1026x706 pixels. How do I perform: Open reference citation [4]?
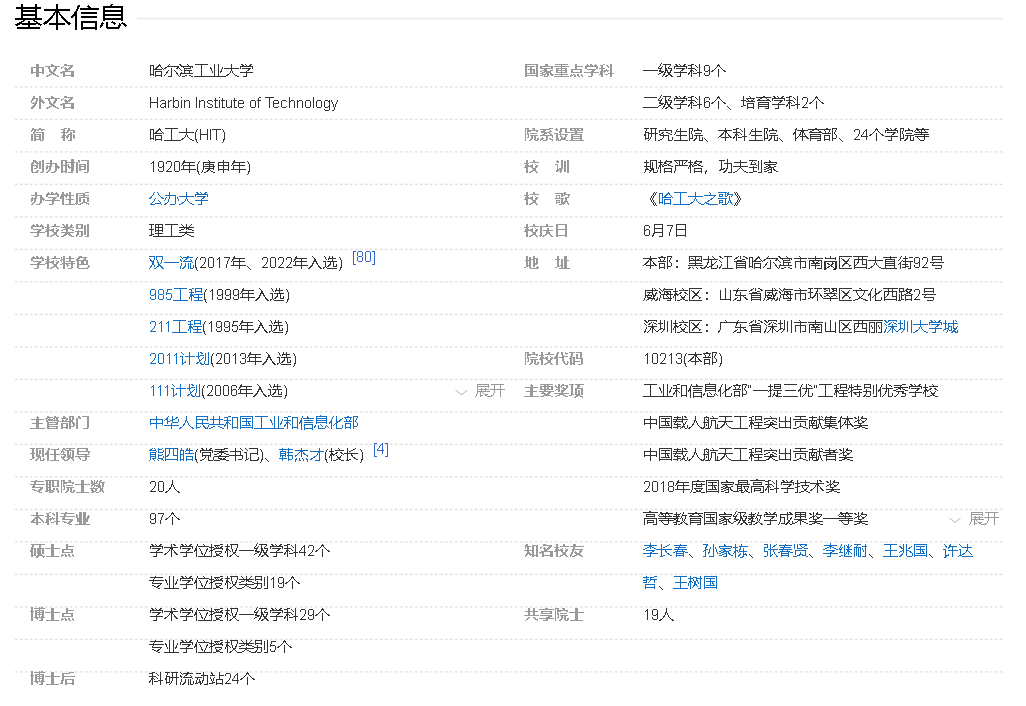coord(380,449)
